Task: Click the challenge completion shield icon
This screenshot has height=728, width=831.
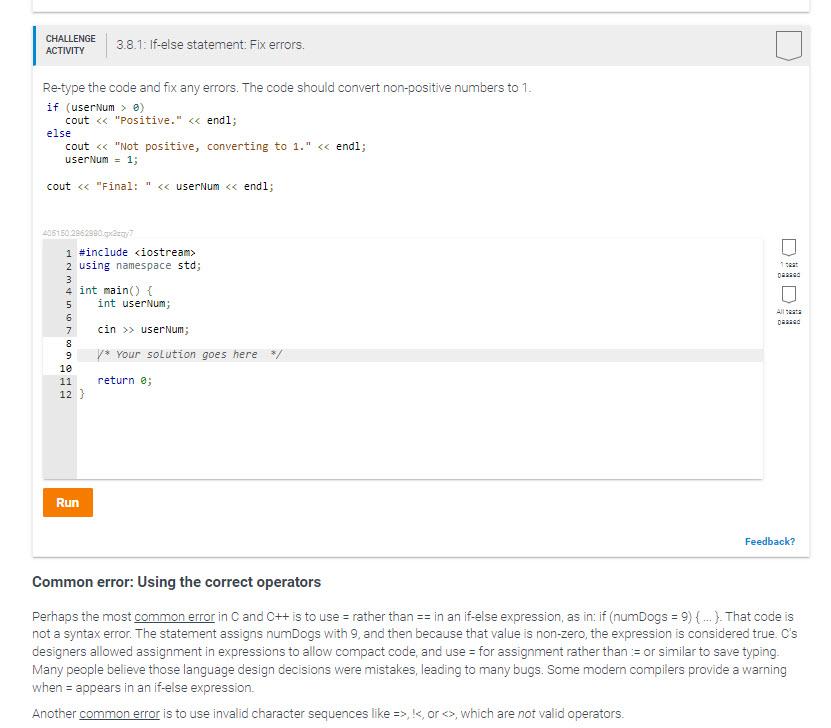Action: coord(788,44)
